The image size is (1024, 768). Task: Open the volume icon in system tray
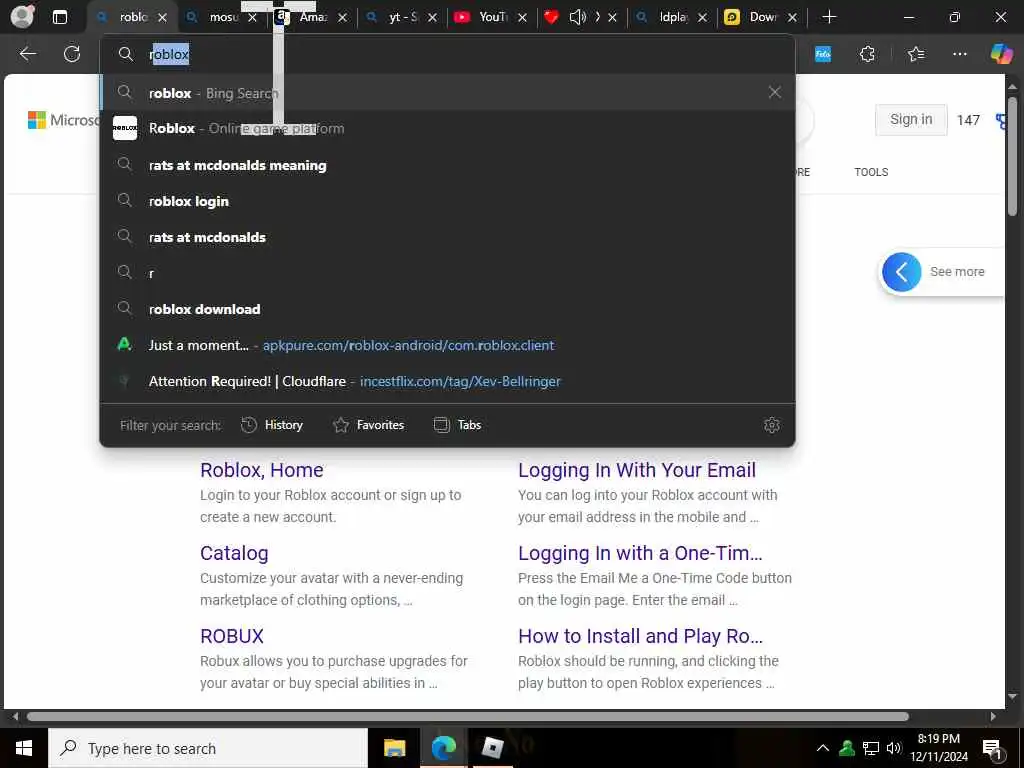[894, 748]
